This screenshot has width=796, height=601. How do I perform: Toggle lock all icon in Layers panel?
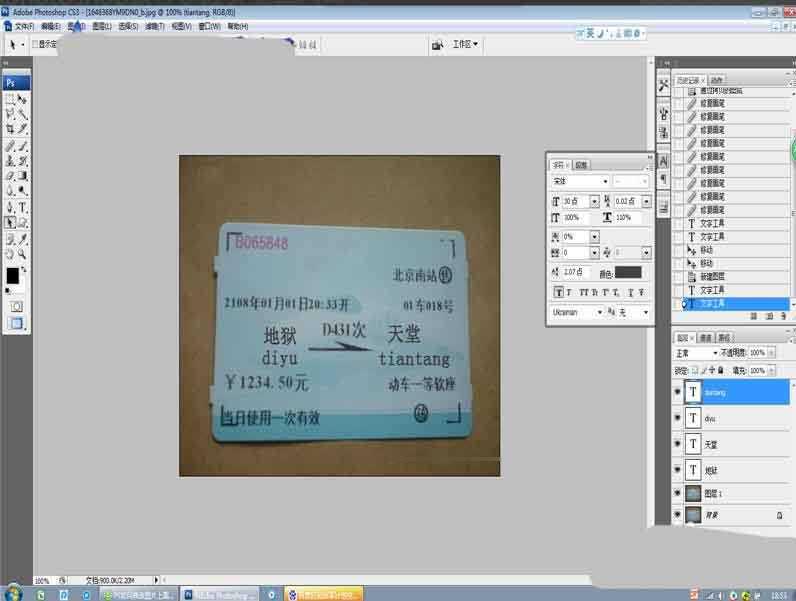tap(720, 371)
